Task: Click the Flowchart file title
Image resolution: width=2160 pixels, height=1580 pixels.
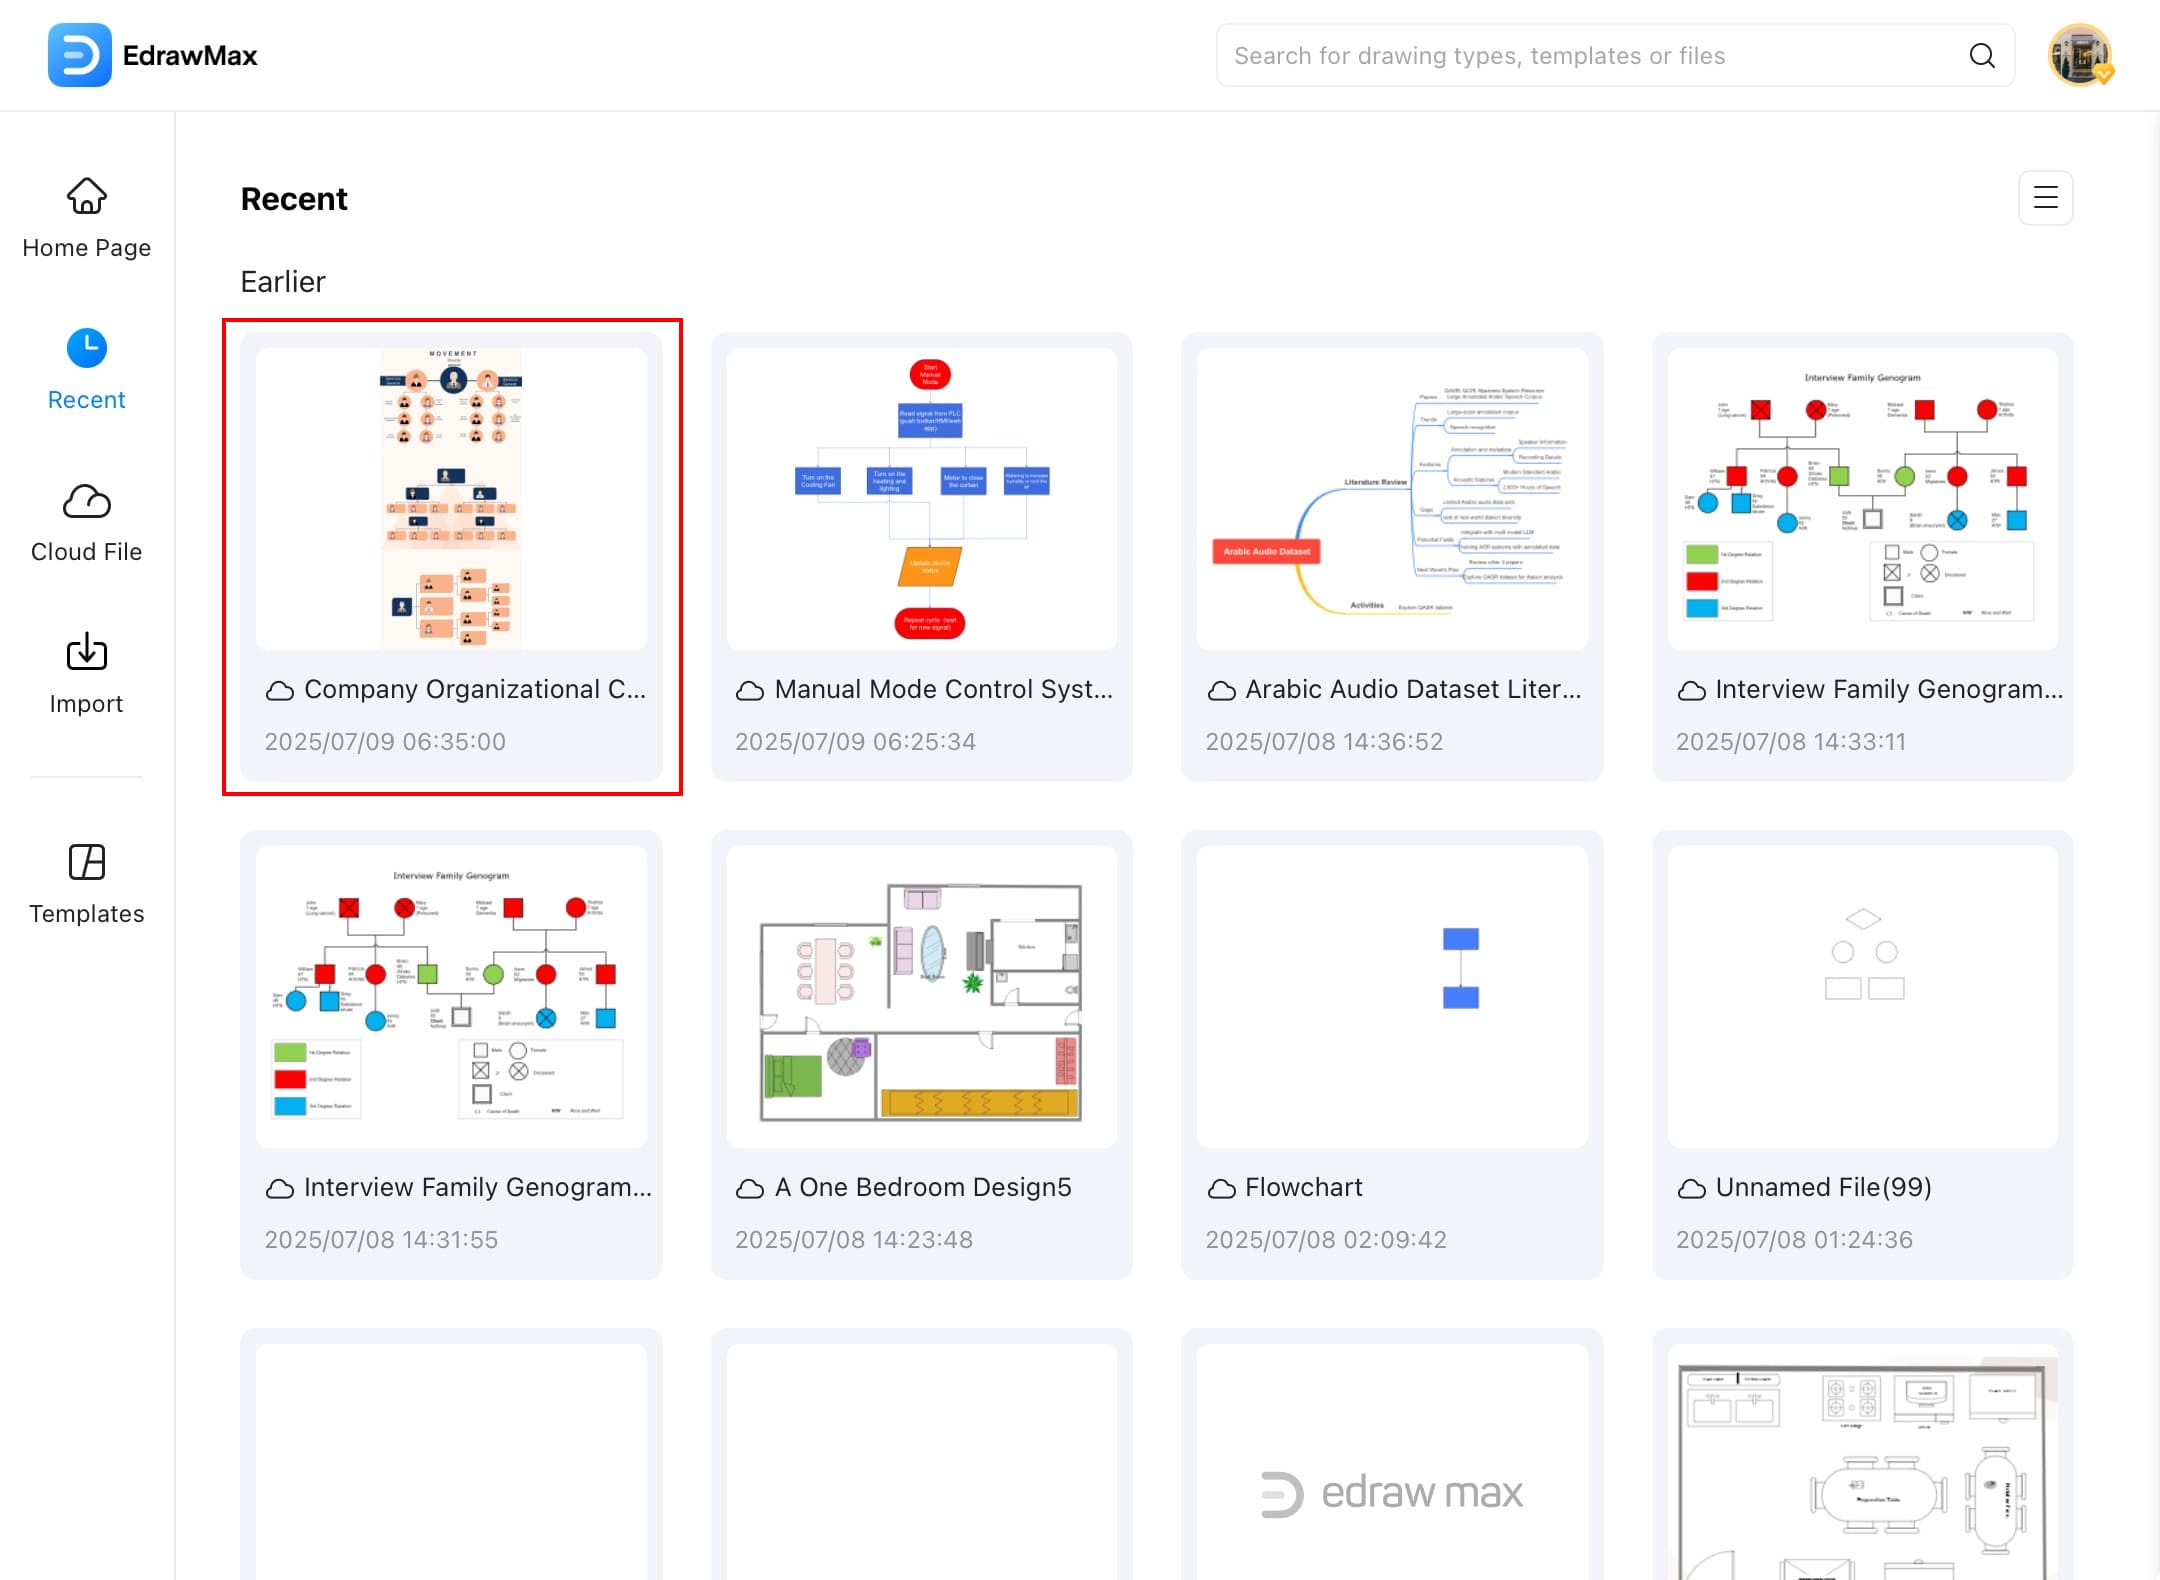Action: pyautogui.click(x=1303, y=1187)
